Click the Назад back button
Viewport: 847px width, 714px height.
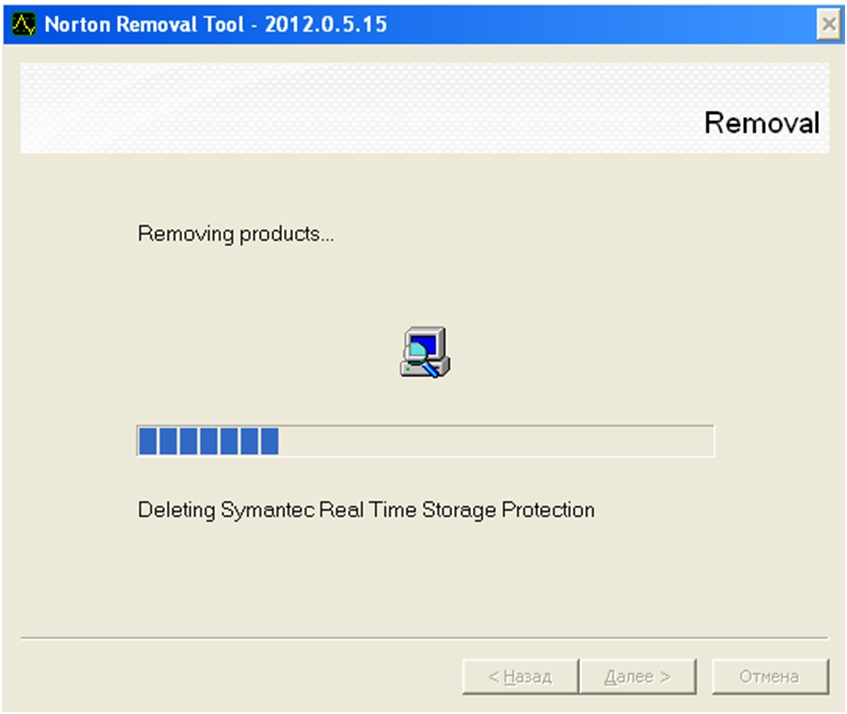pos(520,676)
